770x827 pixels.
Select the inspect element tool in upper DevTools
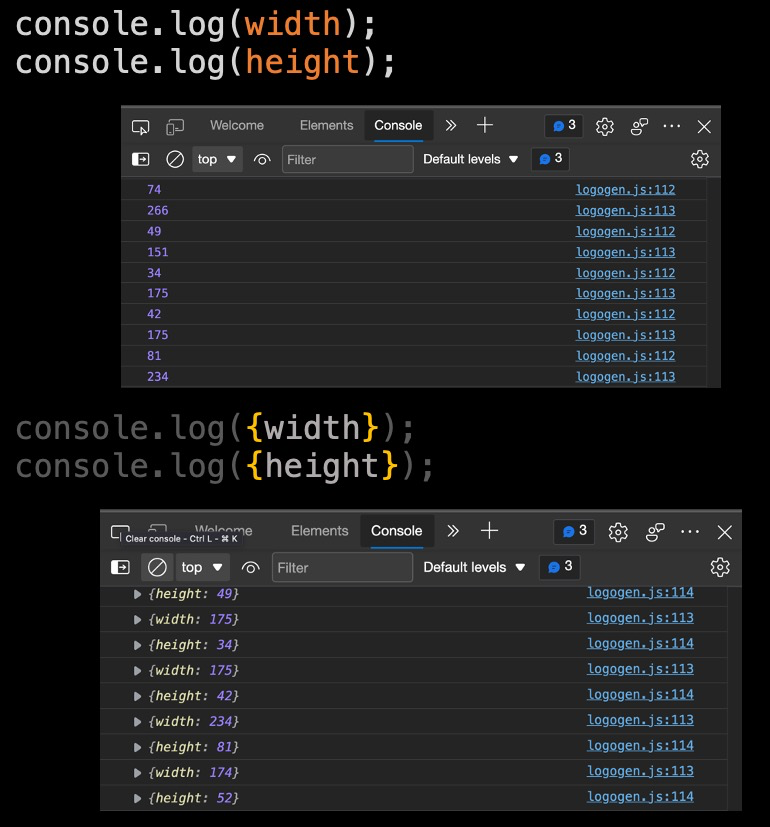tap(141, 126)
